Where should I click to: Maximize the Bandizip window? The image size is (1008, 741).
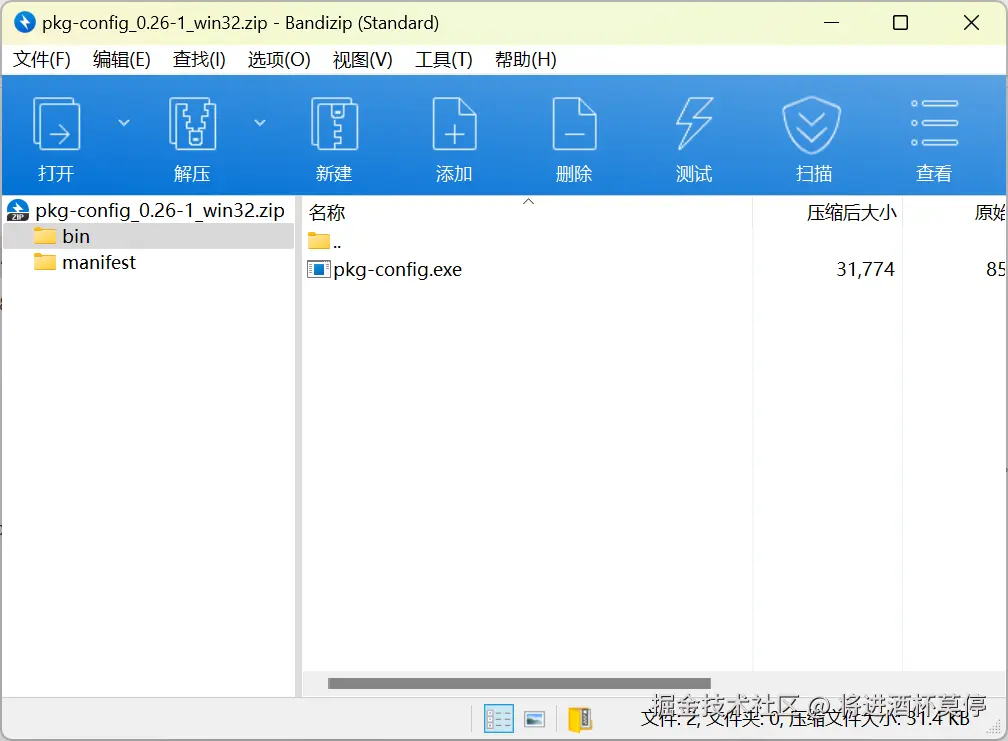click(x=901, y=22)
